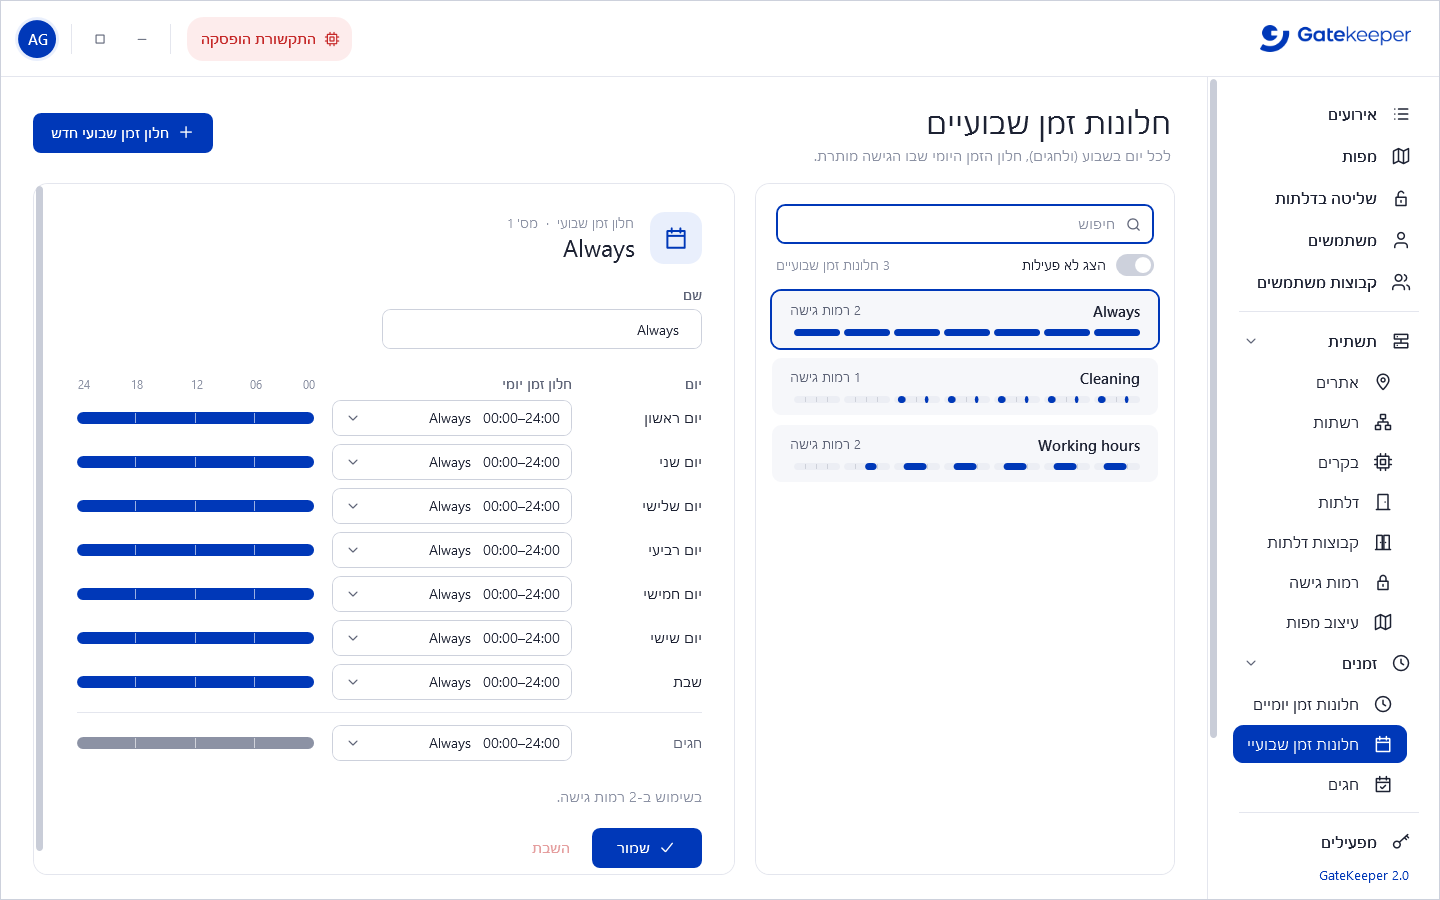The height and width of the screenshot is (900, 1440).
Task: Open קבוצות משתמשים via its users icon
Action: coord(1401,282)
